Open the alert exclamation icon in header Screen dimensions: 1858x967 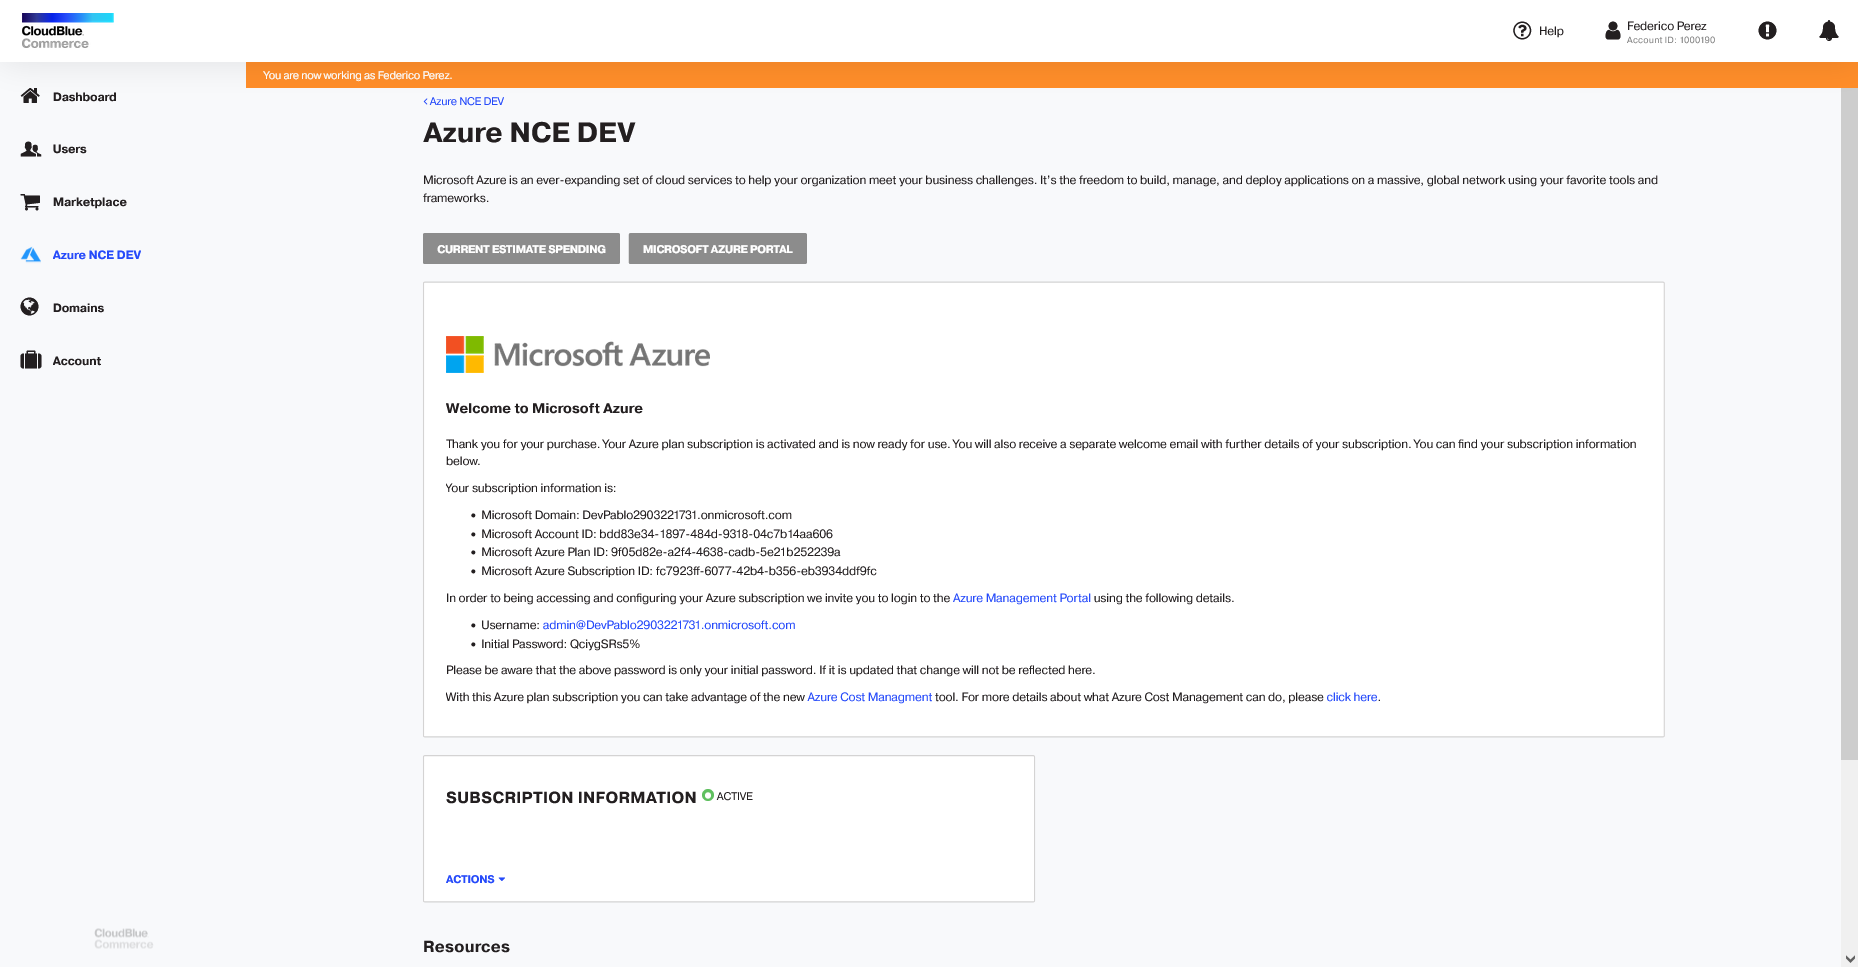(x=1767, y=31)
